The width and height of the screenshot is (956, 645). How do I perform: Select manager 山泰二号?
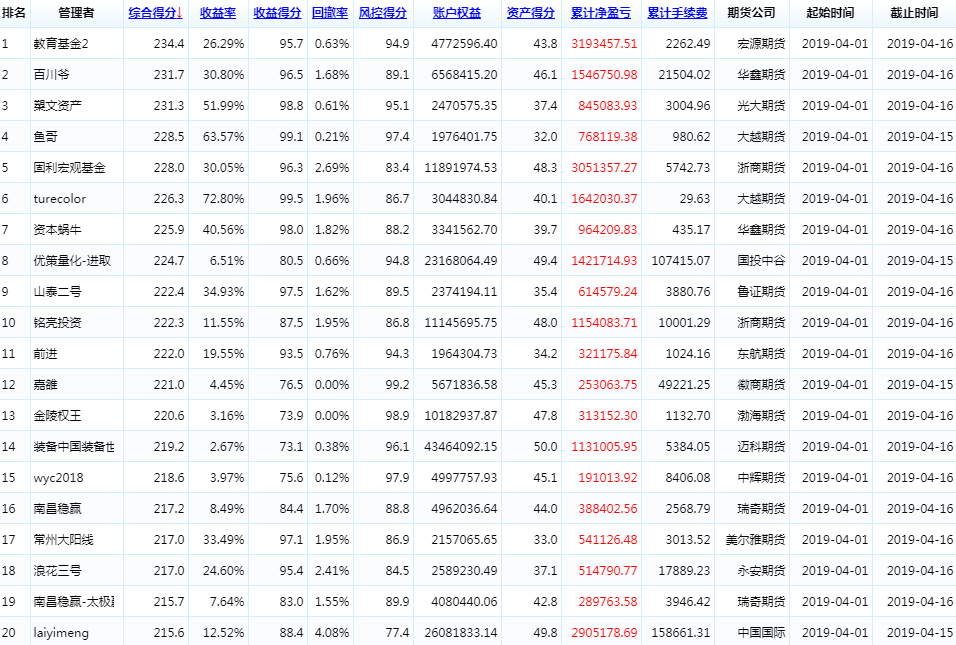pyautogui.click(x=57, y=292)
